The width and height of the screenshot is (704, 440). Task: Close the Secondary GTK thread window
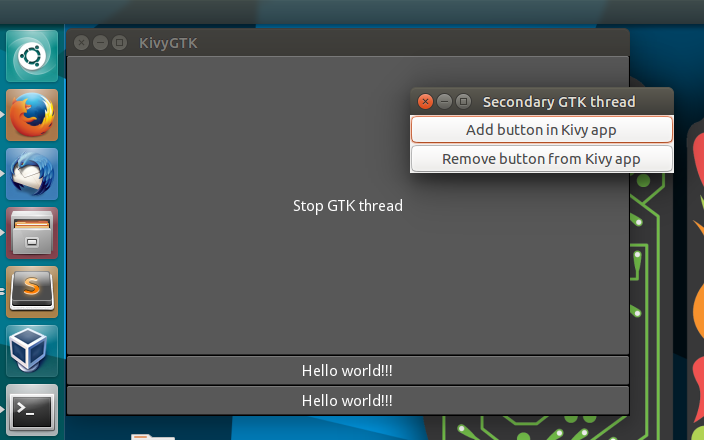425,101
